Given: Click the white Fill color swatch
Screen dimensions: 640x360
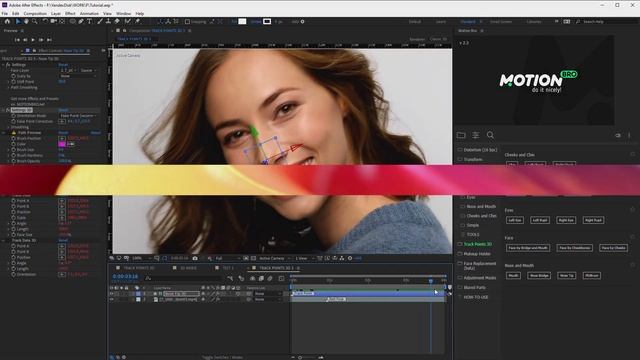Looking at the screenshot, I should click(x=242, y=21).
